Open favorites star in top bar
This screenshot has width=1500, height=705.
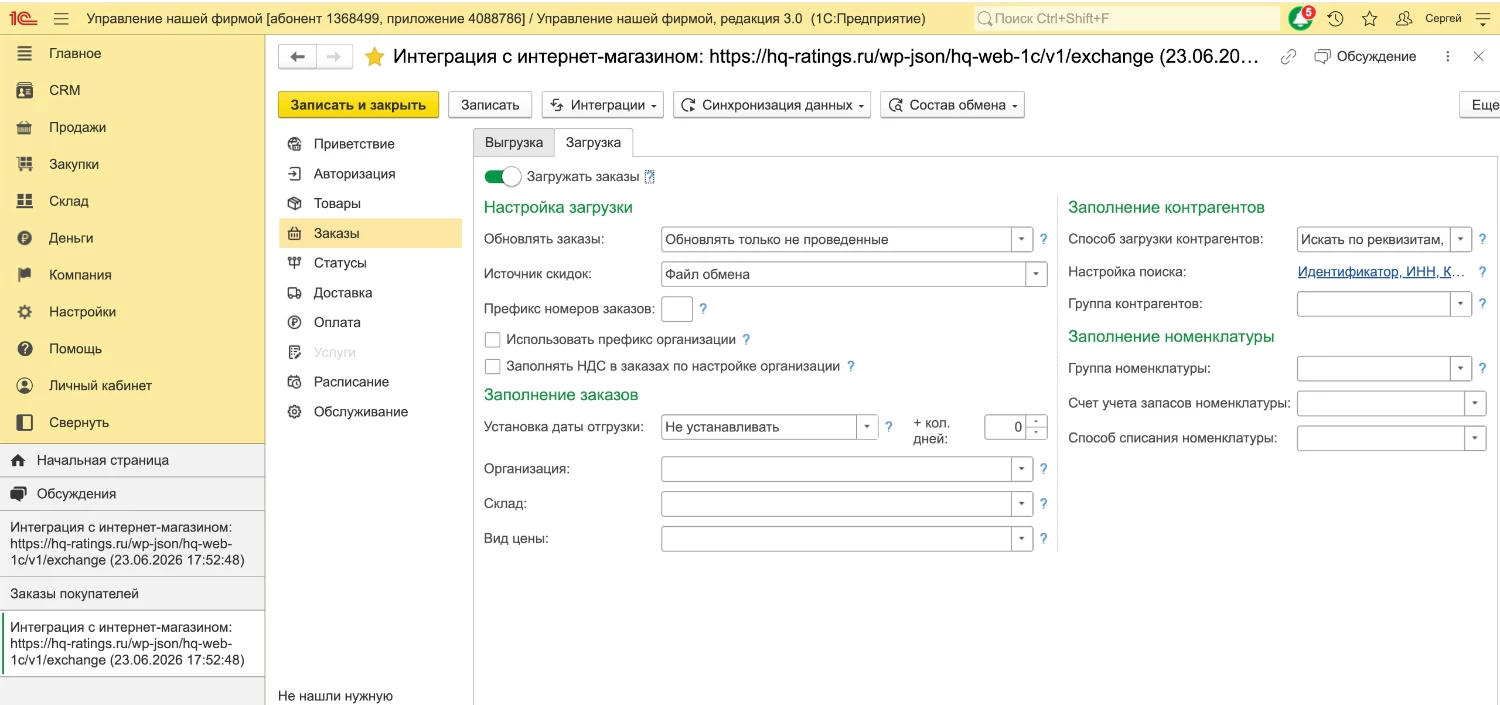click(x=1369, y=19)
